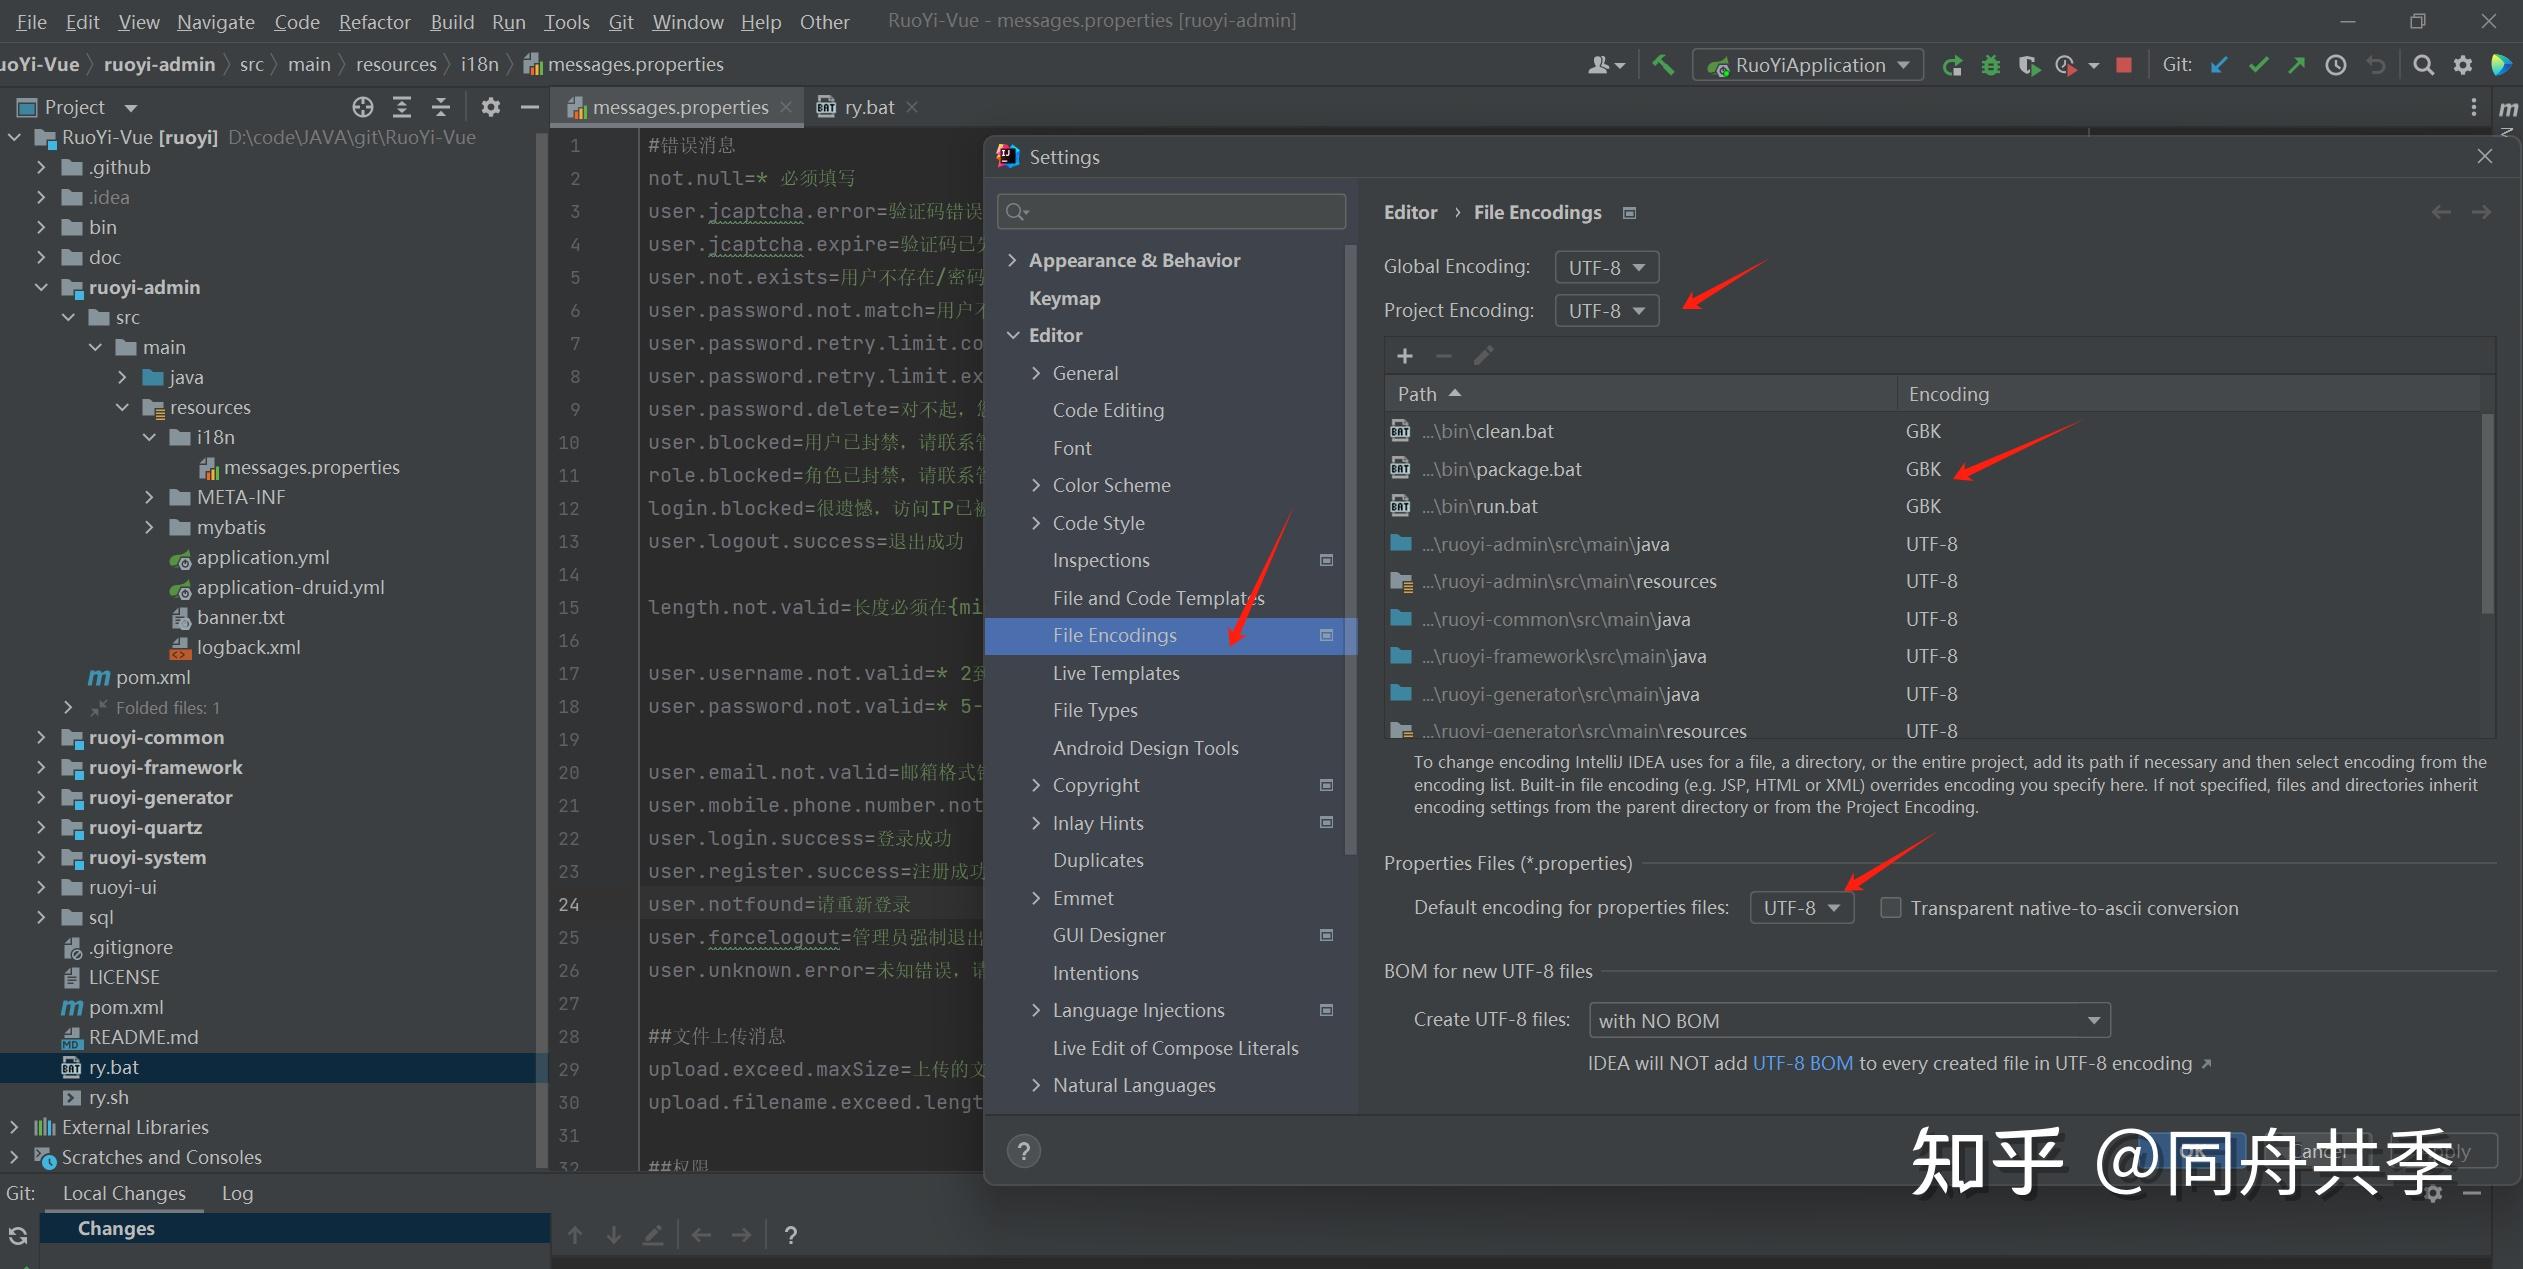Viewport: 2523px width, 1269px height.
Task: Open the Global Encoding dropdown
Action: [x=1606, y=267]
